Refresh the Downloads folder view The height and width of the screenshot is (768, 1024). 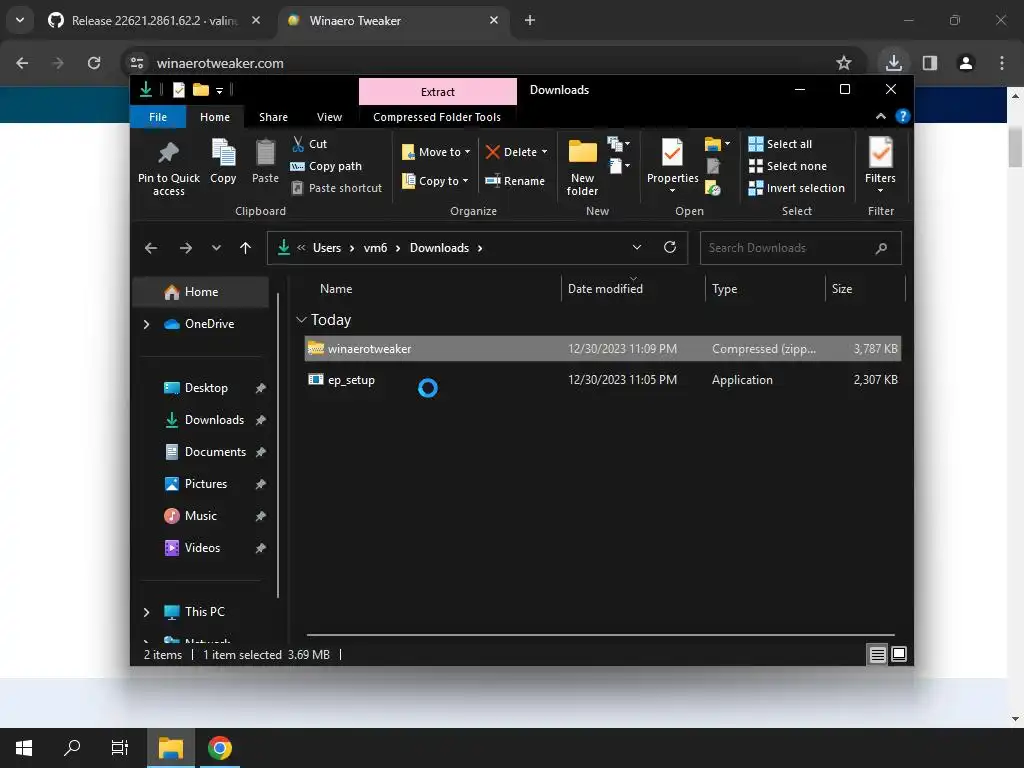[669, 248]
